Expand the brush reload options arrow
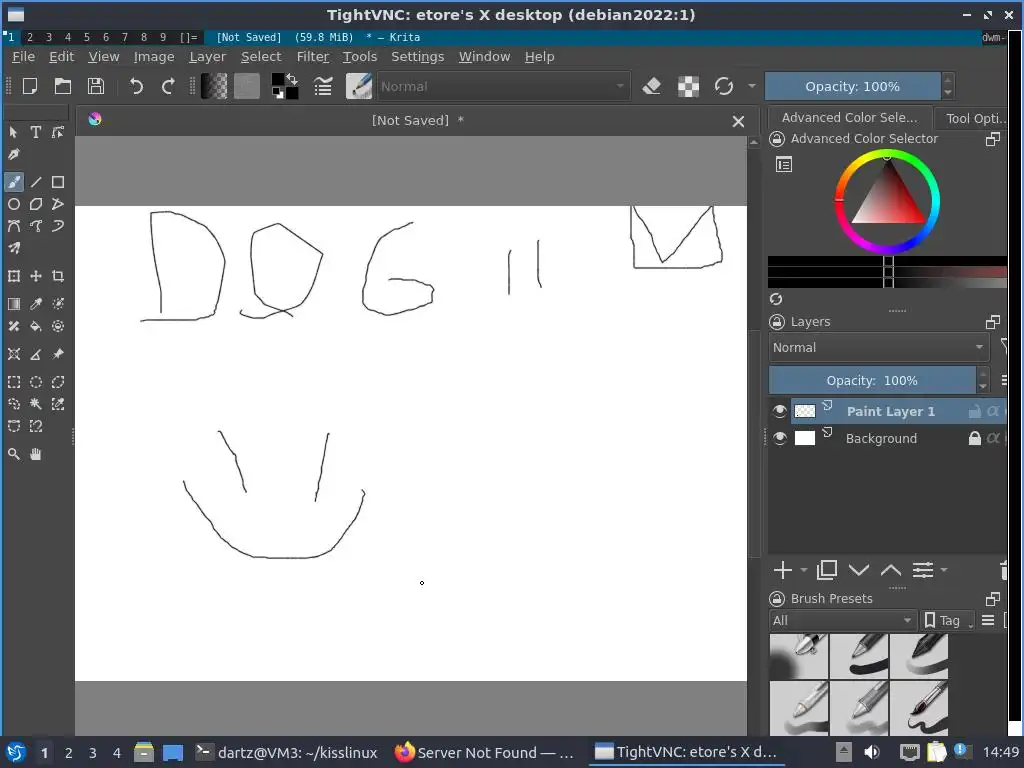The width and height of the screenshot is (1024, 768). [752, 86]
